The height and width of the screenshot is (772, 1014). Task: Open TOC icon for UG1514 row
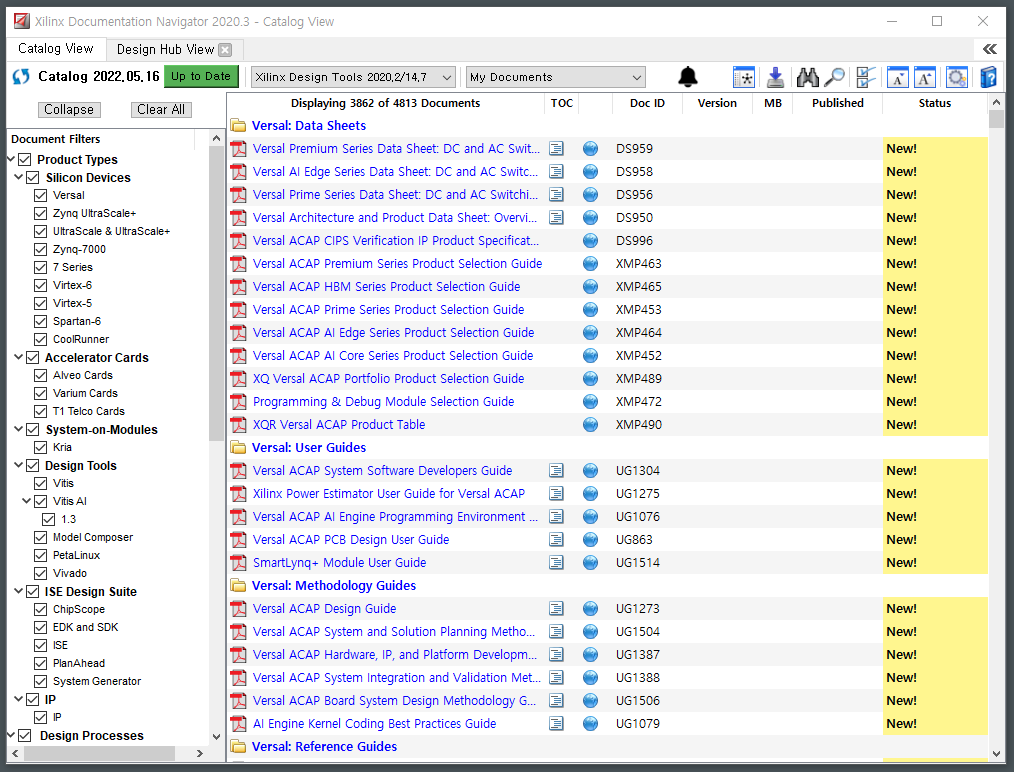pos(556,563)
